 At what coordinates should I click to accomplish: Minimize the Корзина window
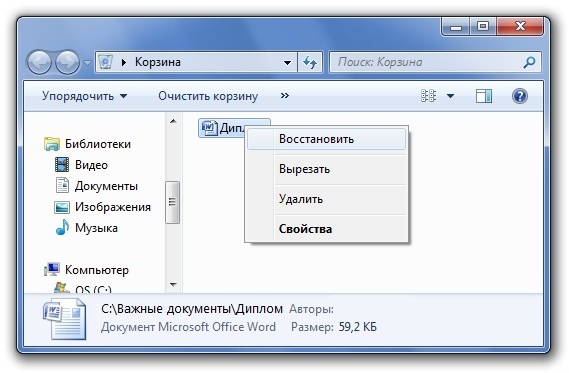click(x=456, y=26)
